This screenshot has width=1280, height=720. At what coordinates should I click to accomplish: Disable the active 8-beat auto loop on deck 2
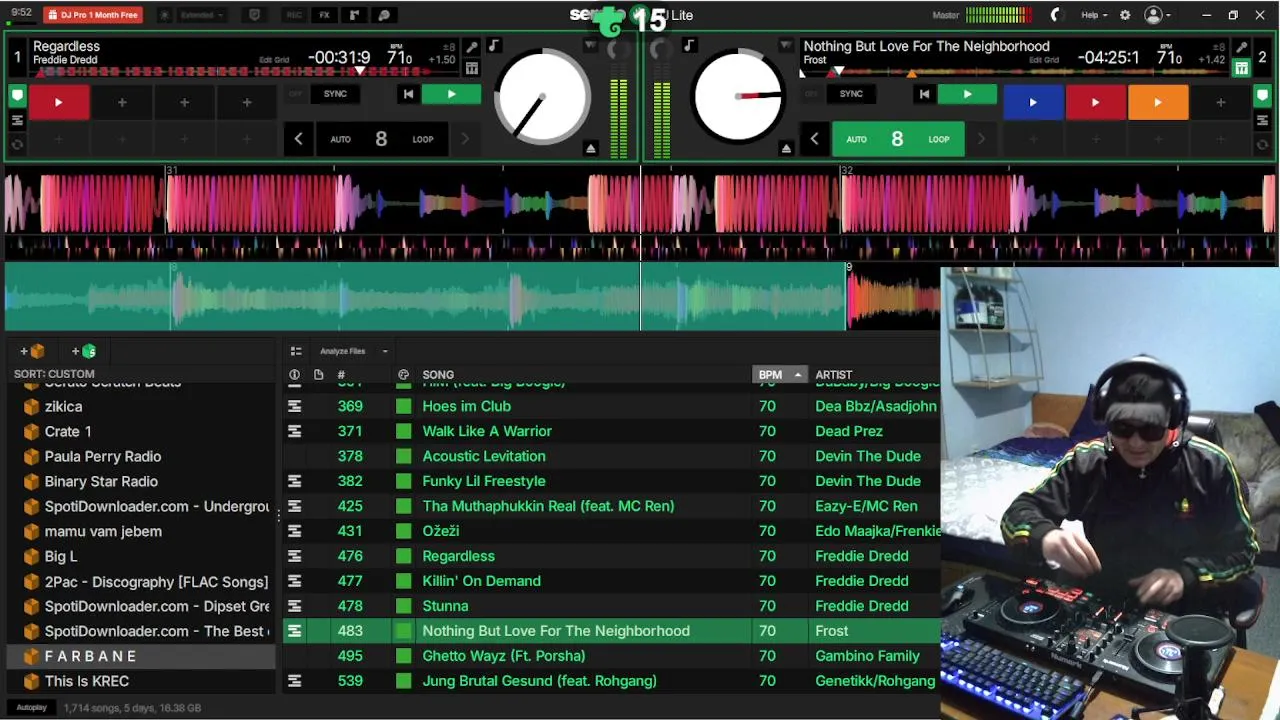[x=897, y=139]
